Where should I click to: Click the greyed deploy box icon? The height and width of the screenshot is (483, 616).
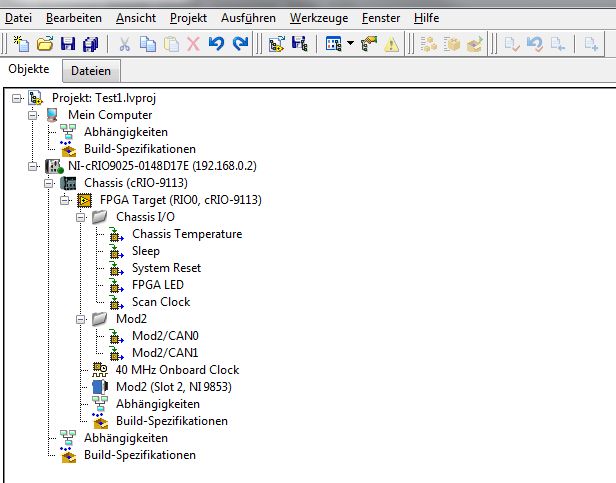click(475, 44)
